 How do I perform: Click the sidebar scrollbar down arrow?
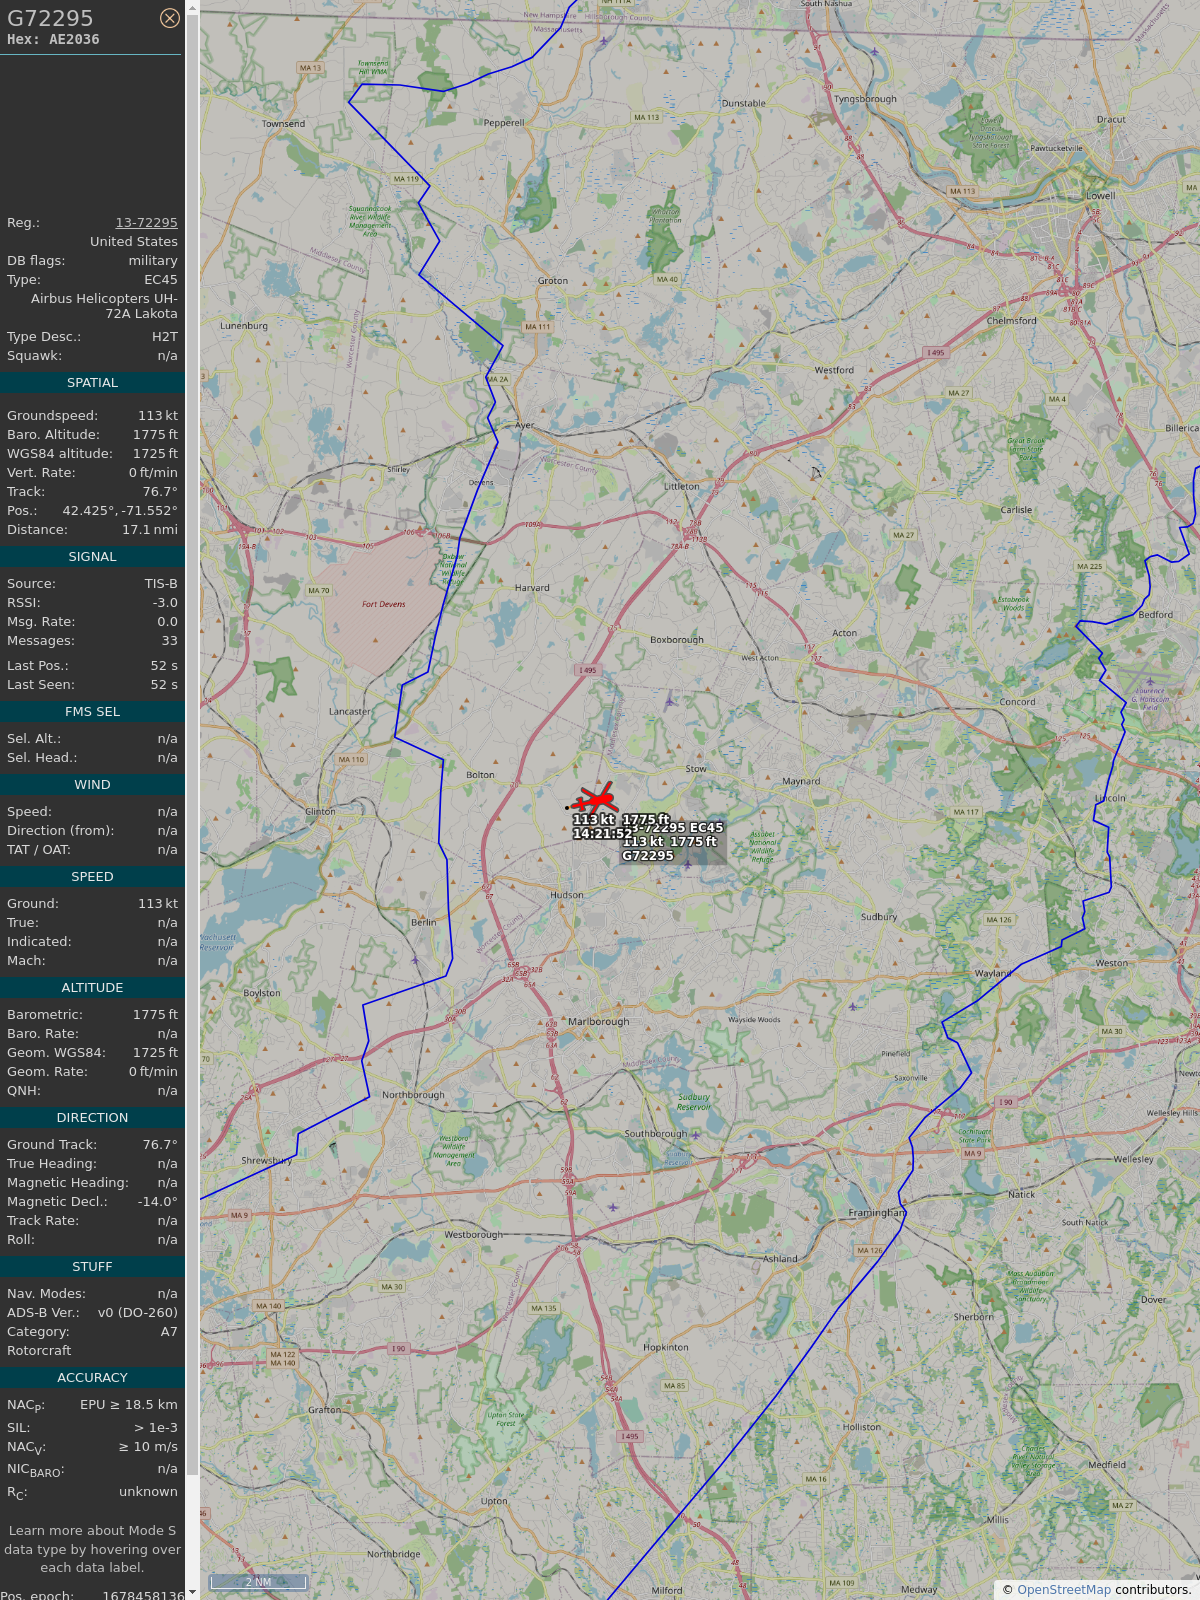coord(192,1593)
